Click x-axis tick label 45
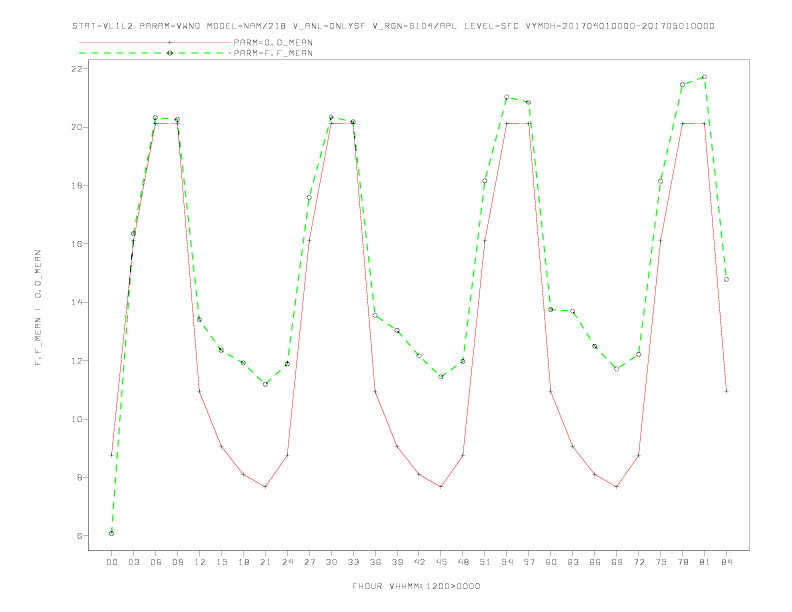 click(x=441, y=562)
